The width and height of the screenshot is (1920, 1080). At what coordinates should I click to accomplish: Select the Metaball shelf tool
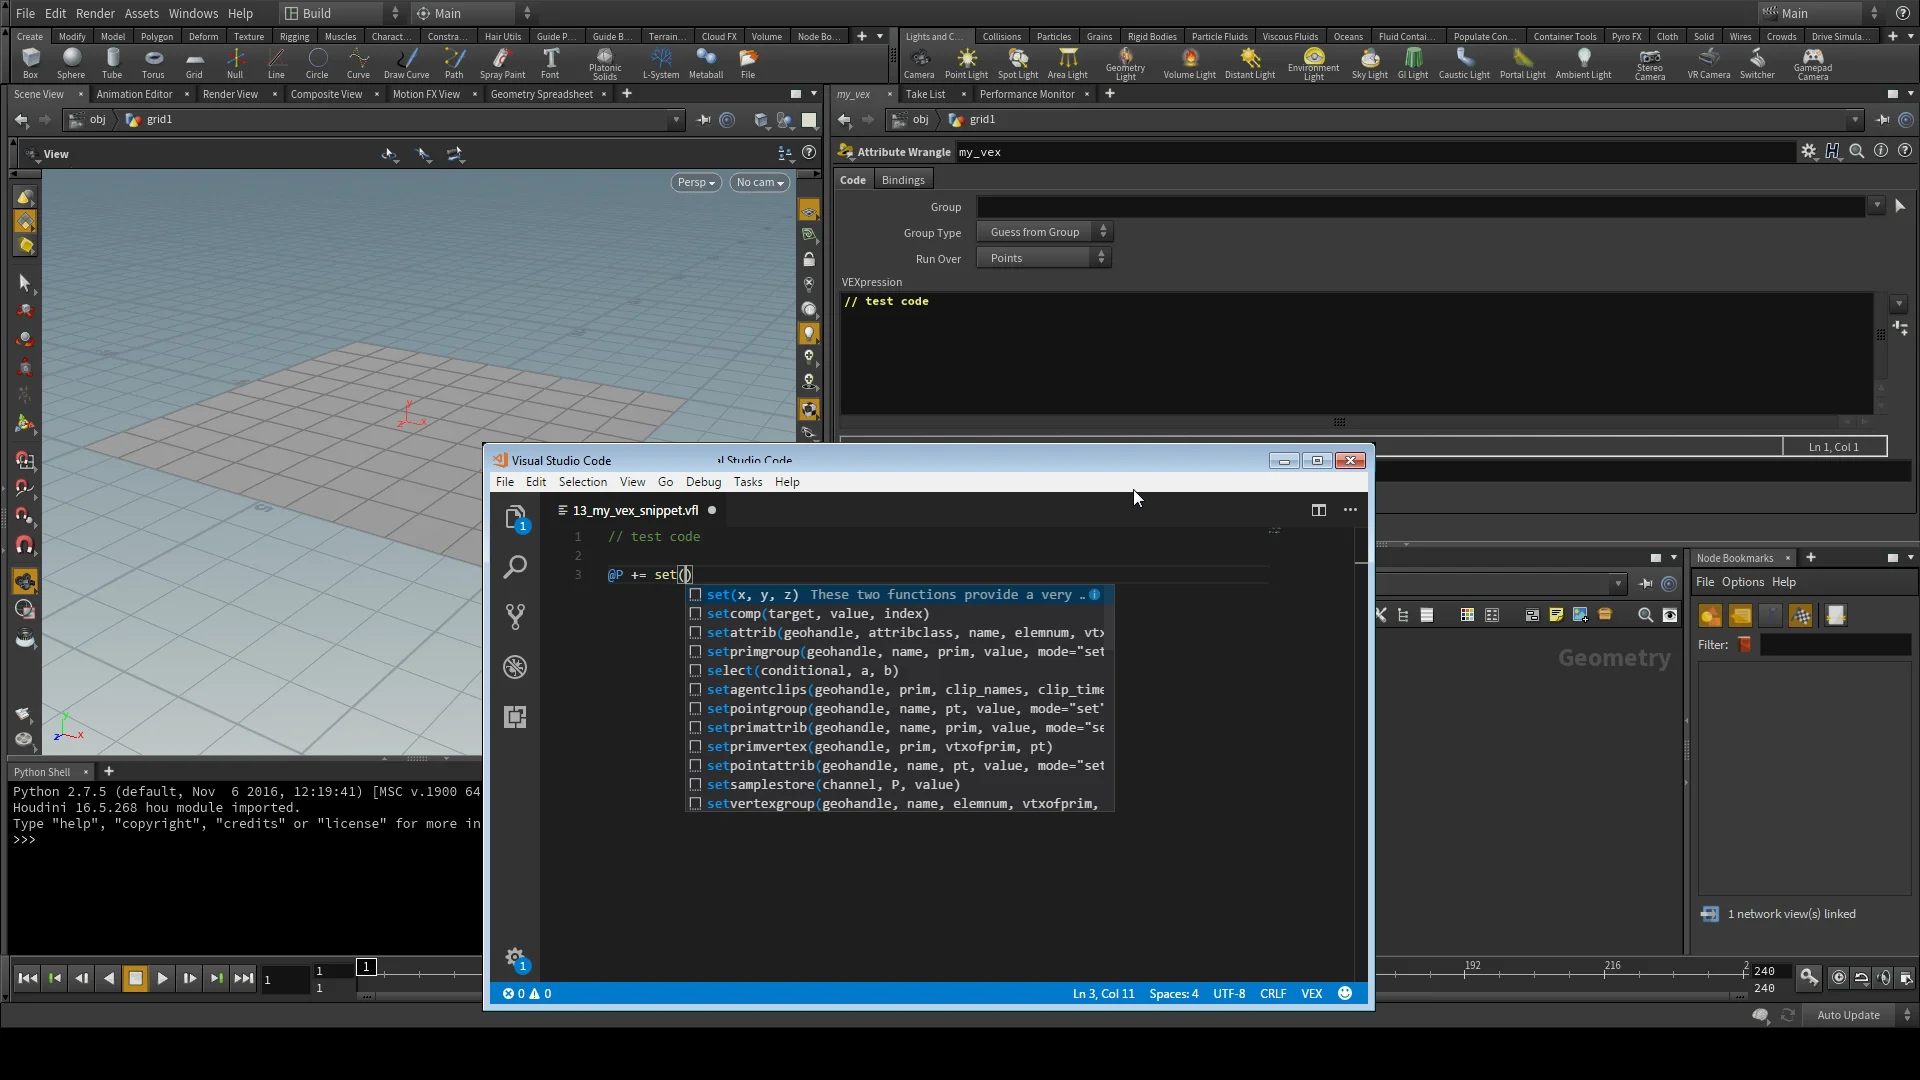pyautogui.click(x=706, y=63)
